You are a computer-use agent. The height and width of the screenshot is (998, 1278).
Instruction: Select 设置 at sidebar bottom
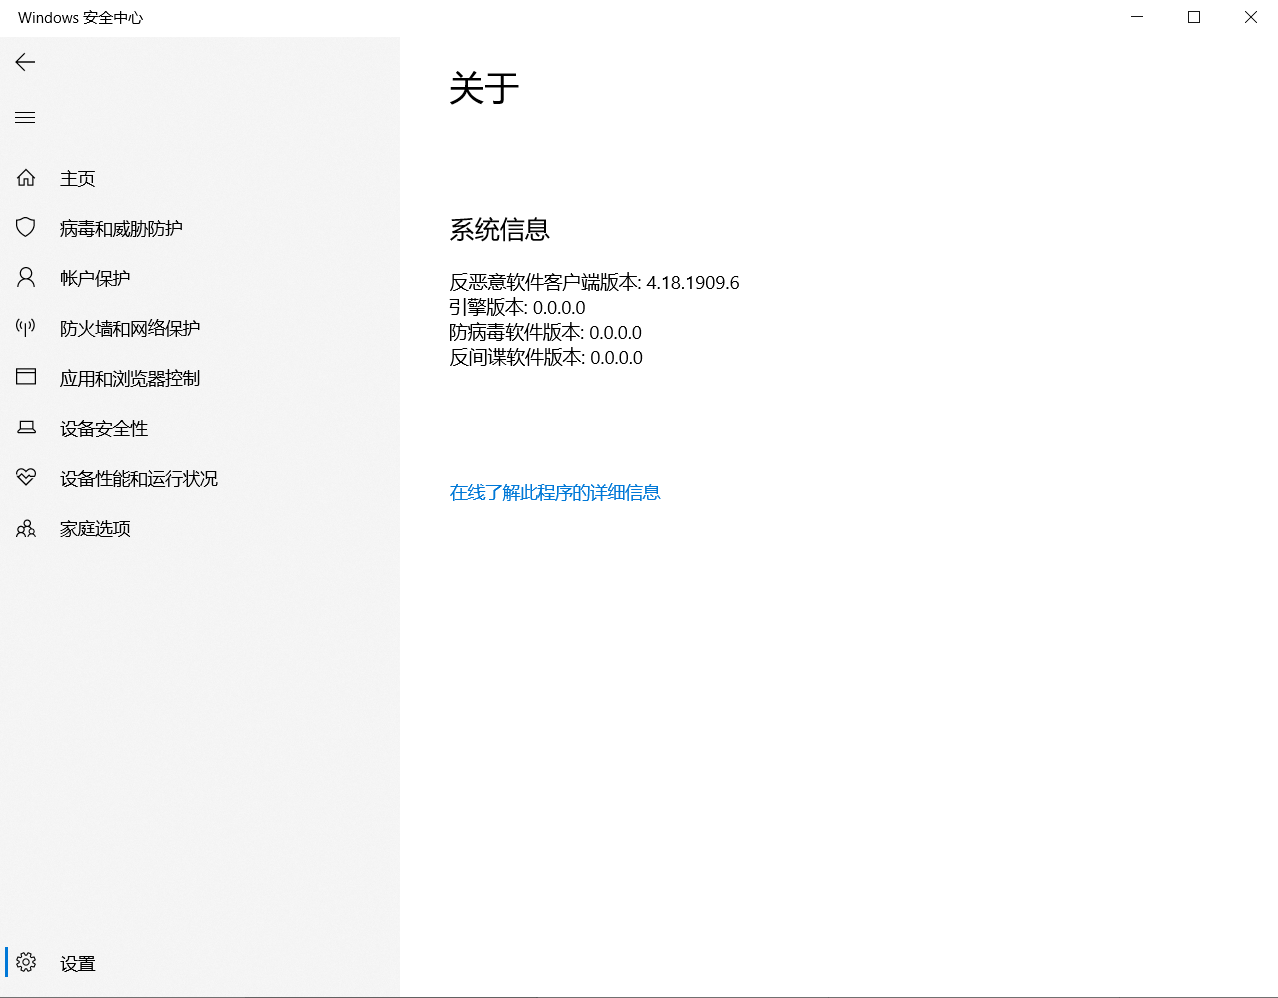click(x=78, y=963)
